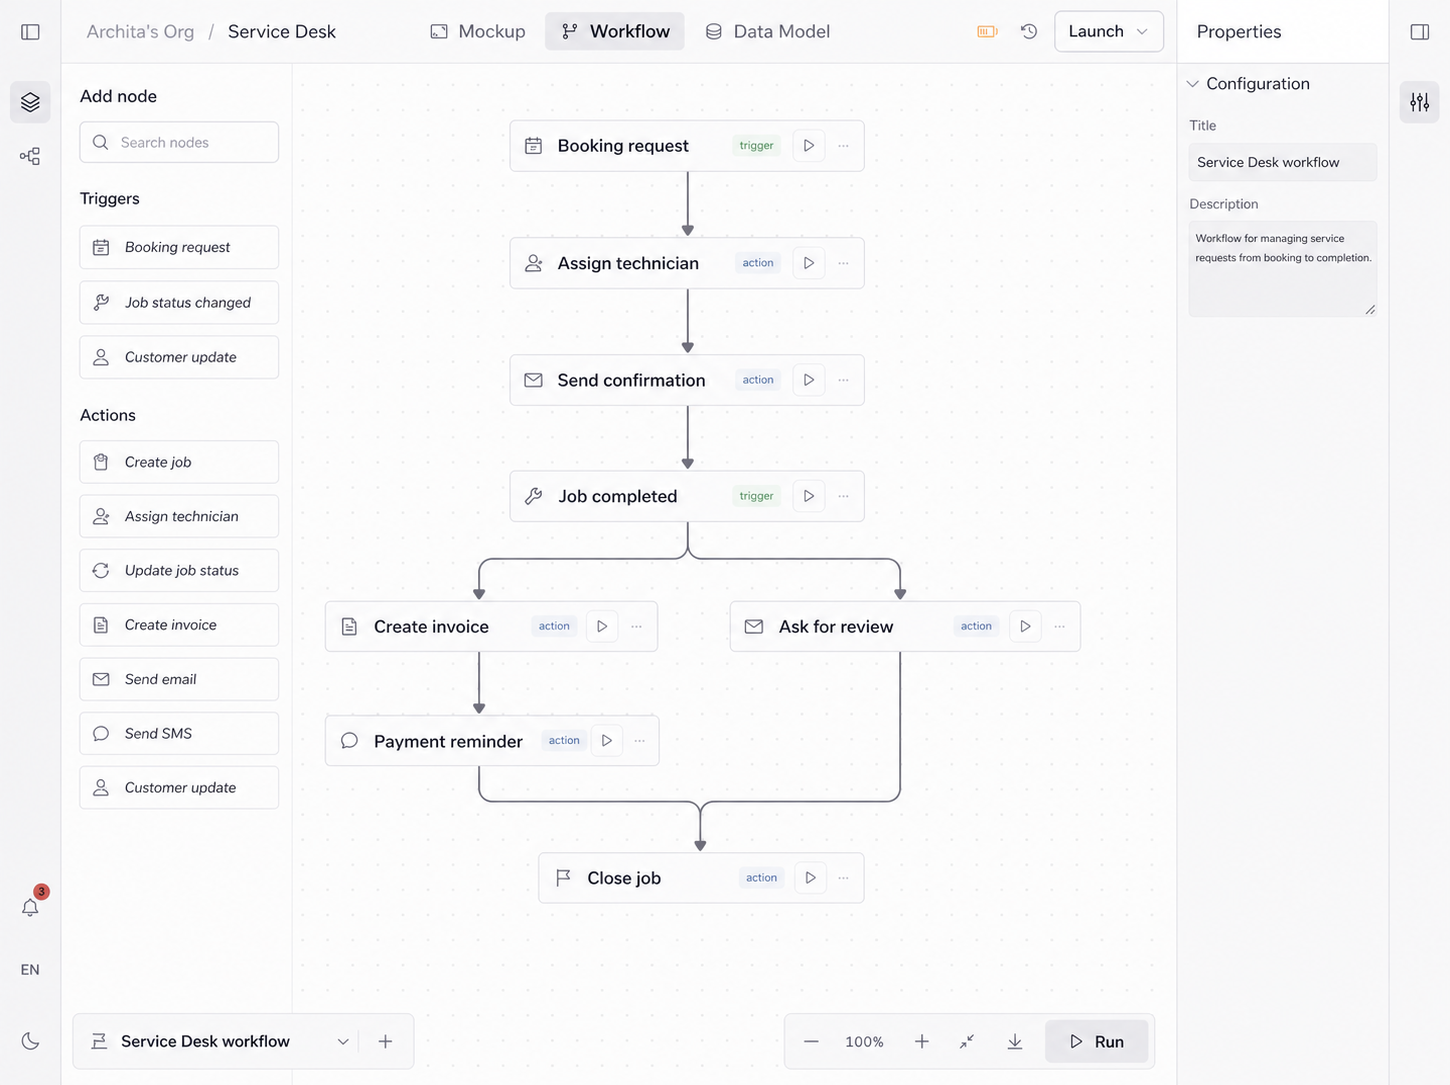Viewport: 1450px width, 1085px height.
Task: Go to Archita's Org breadcrumb
Action: 140,31
